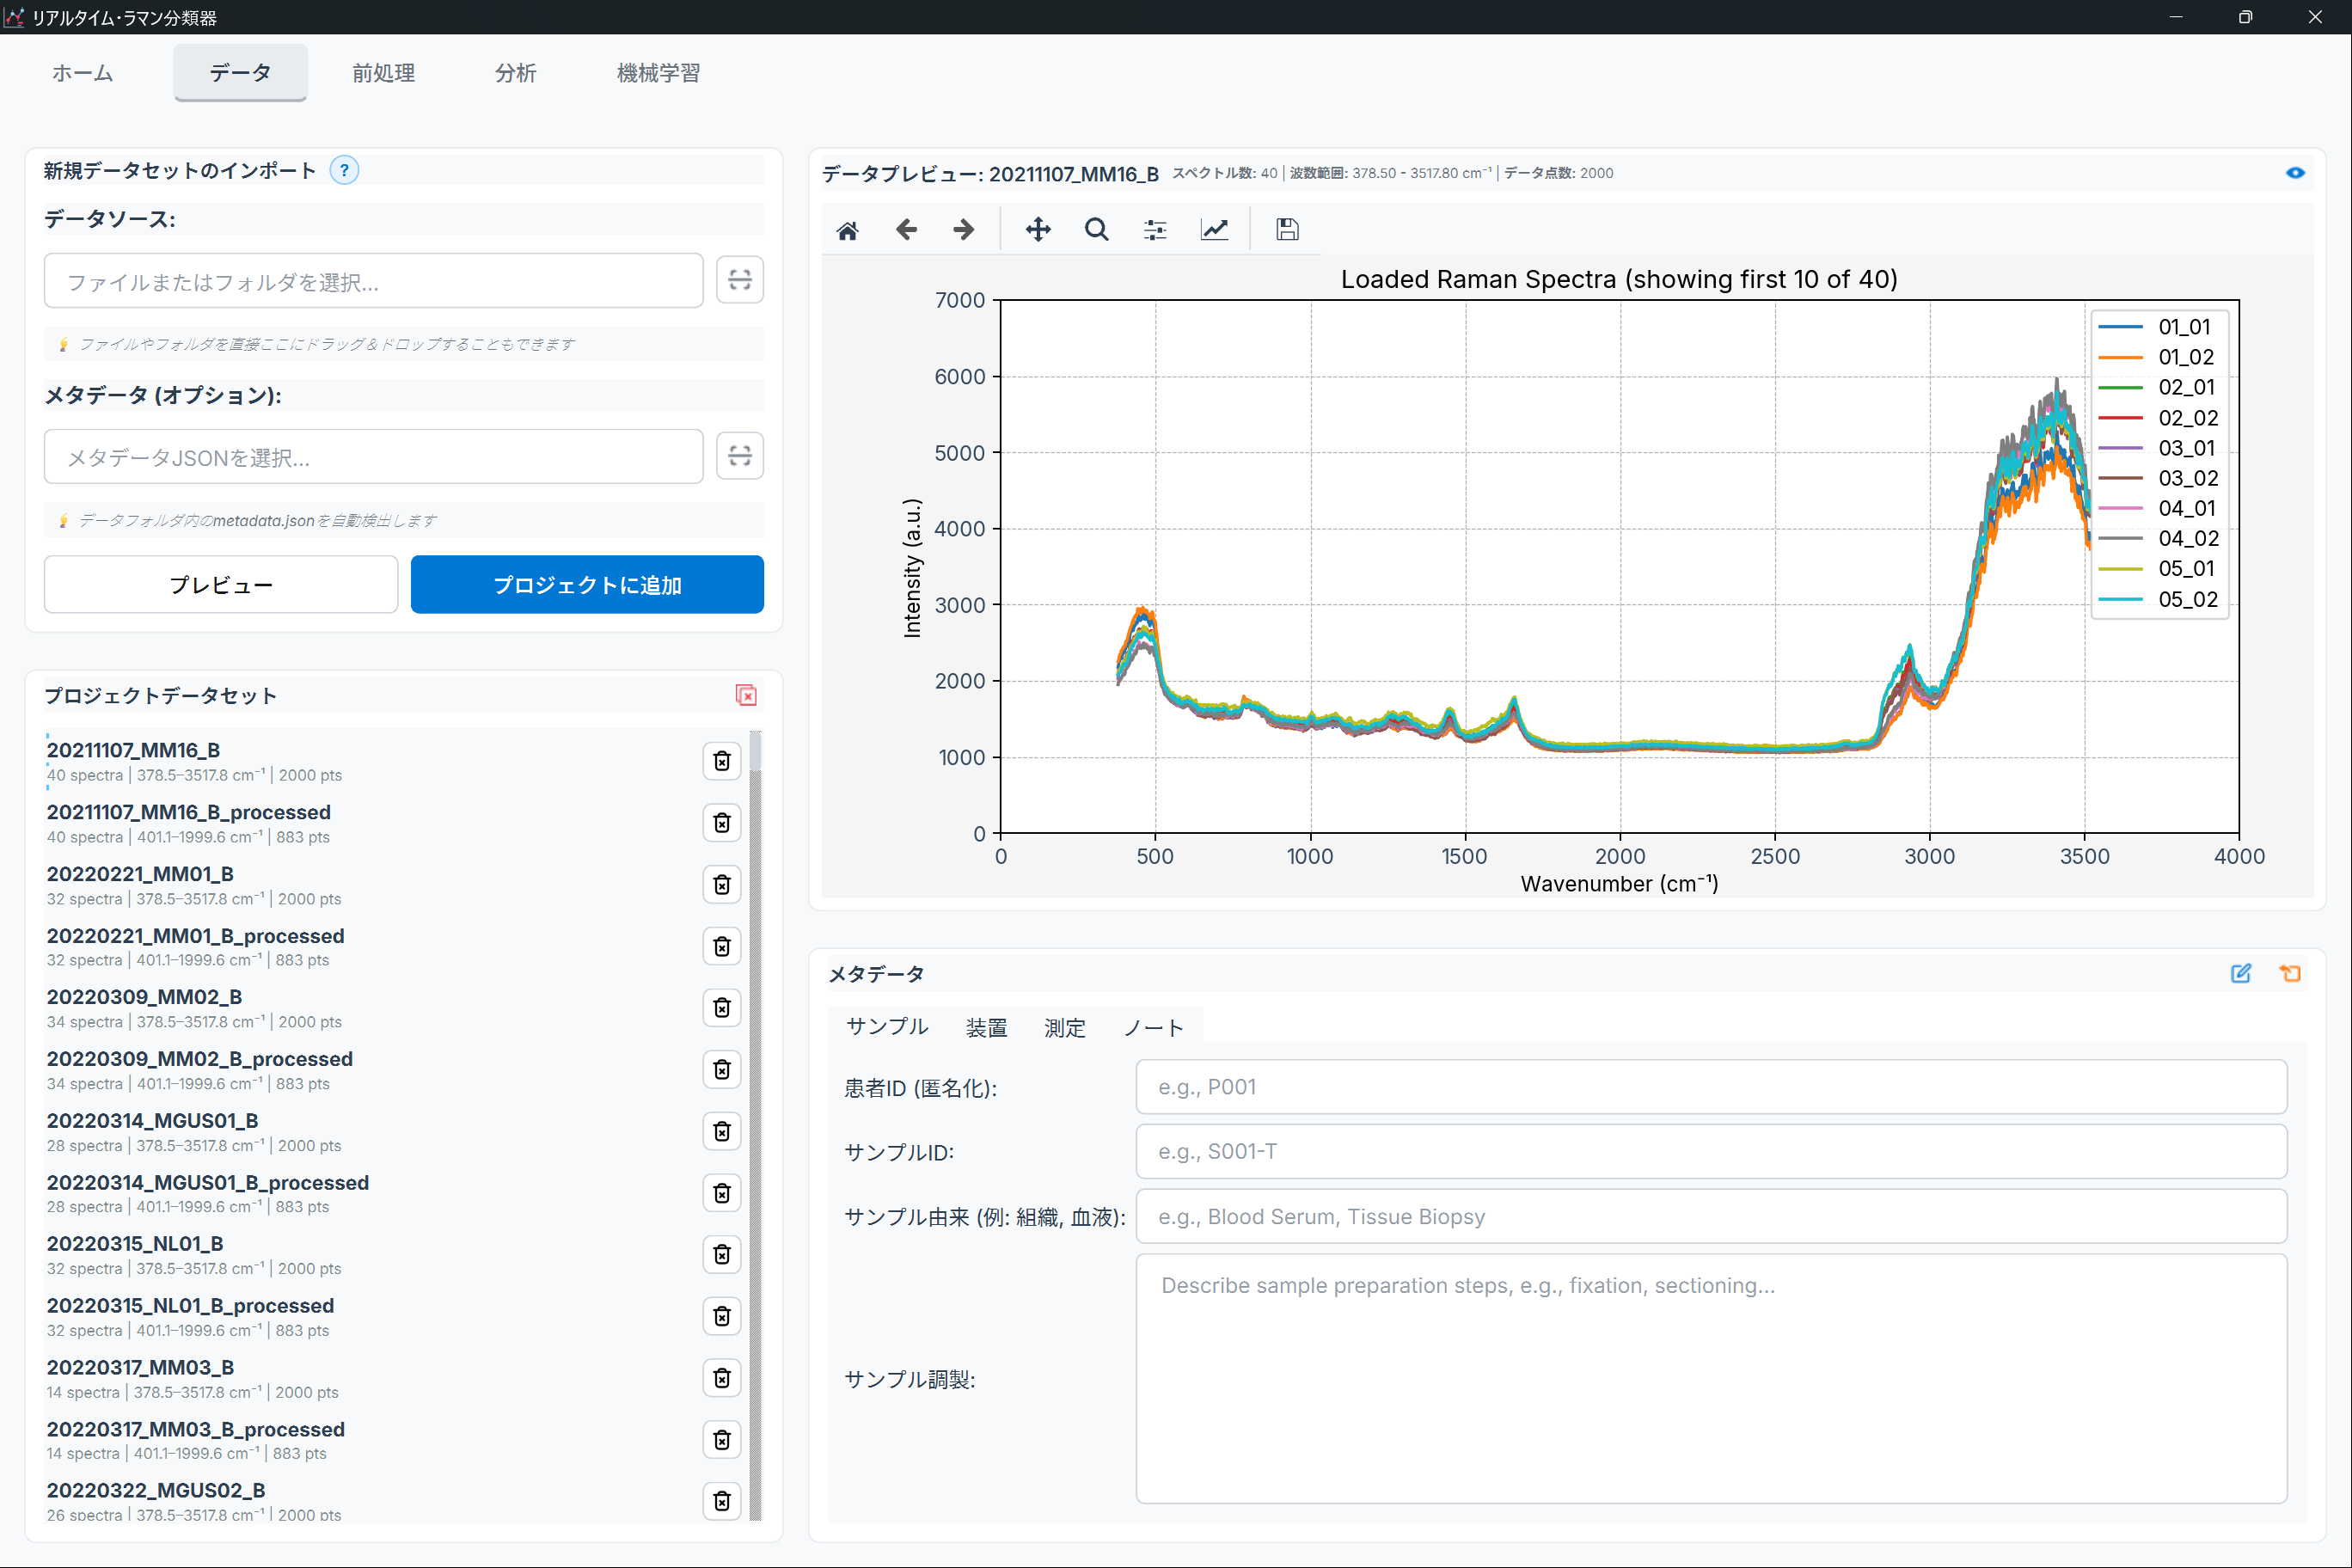Screen dimensions: 2352x1568
Task: Select dataset 20220314_MGUS01_B in list
Action: point(370,1132)
